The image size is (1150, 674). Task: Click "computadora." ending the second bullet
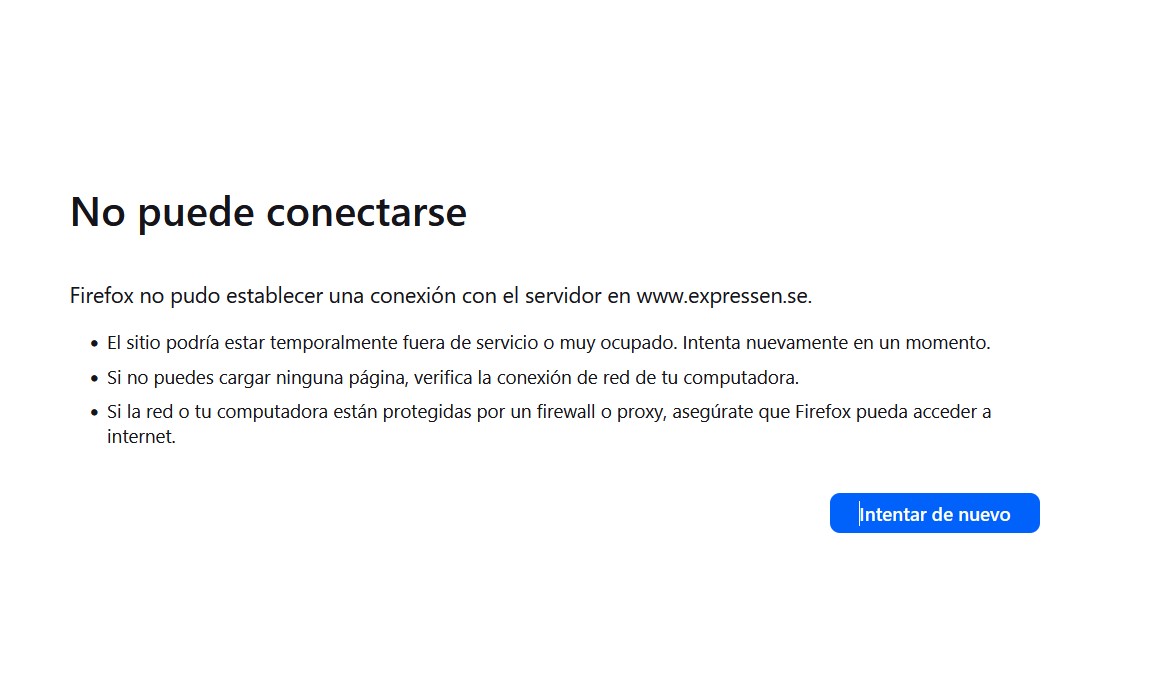click(749, 378)
